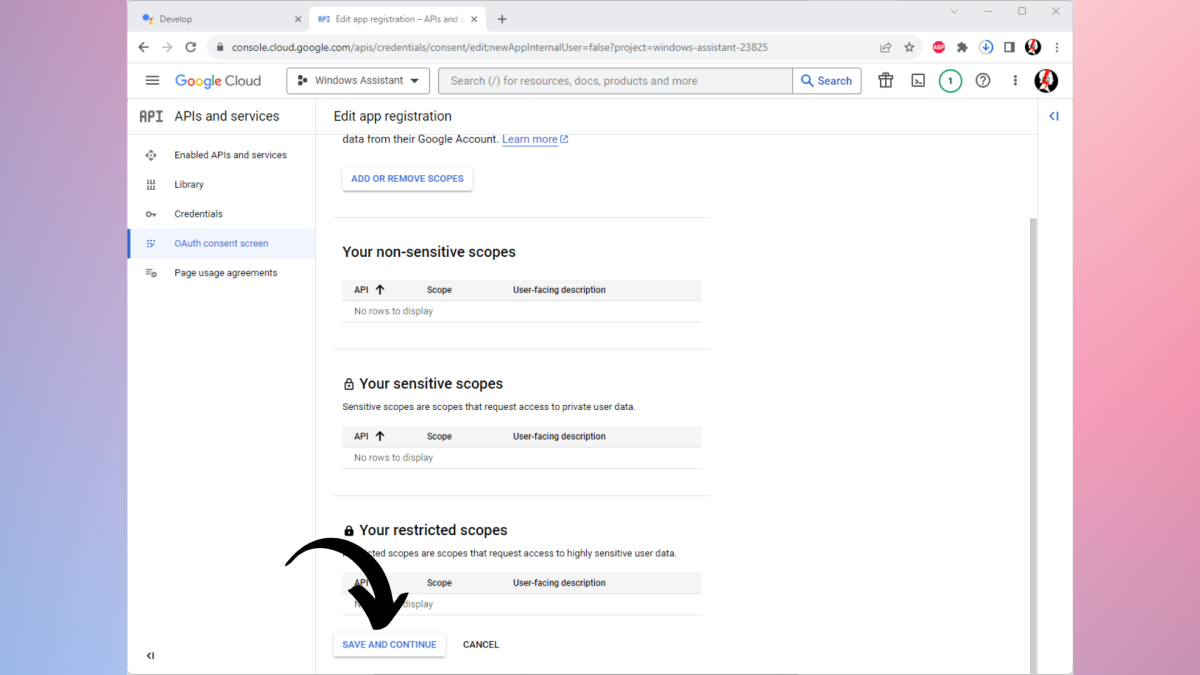Click the page vertical scrollbar

point(1033,445)
